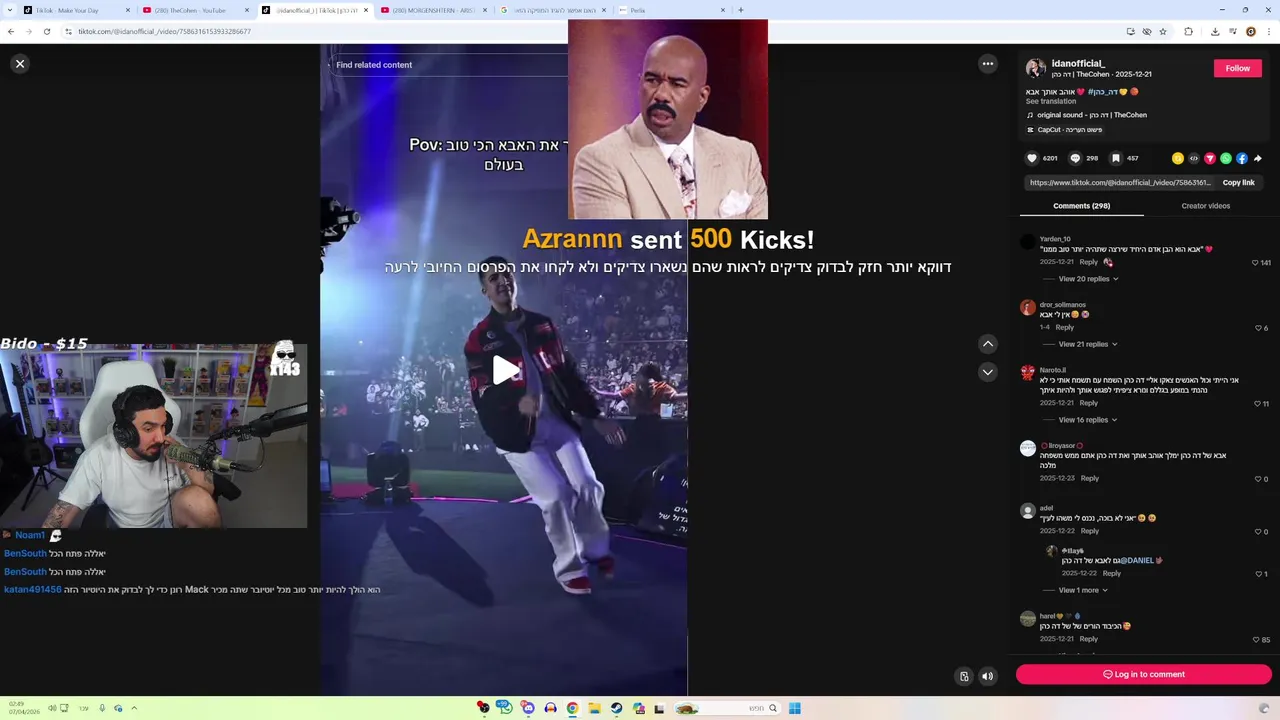The width and height of the screenshot is (1280, 720).
Task: Click See translation under the caption
Action: coord(1051,101)
